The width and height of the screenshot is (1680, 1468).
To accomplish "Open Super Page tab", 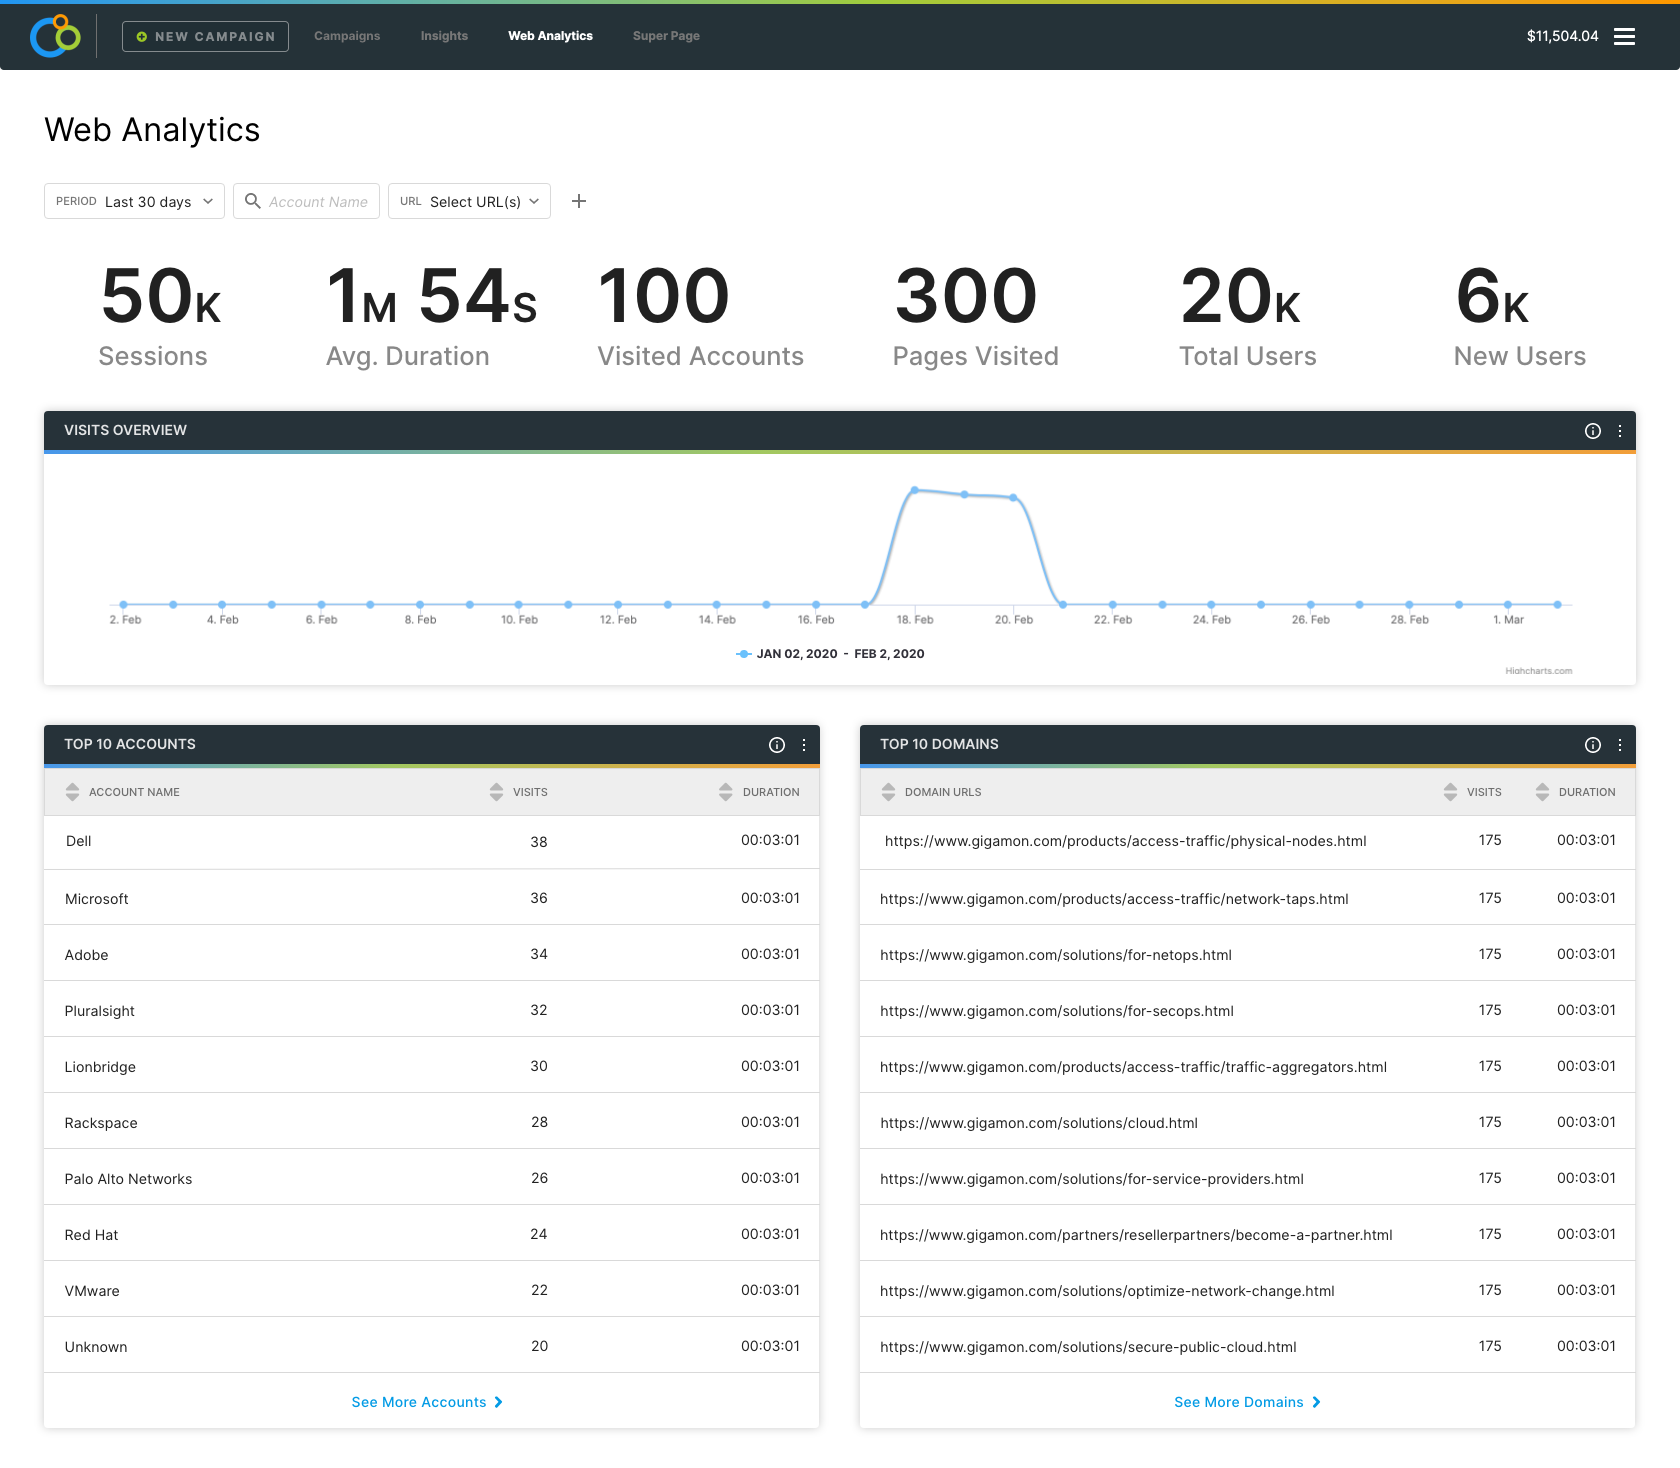I will [x=666, y=36].
